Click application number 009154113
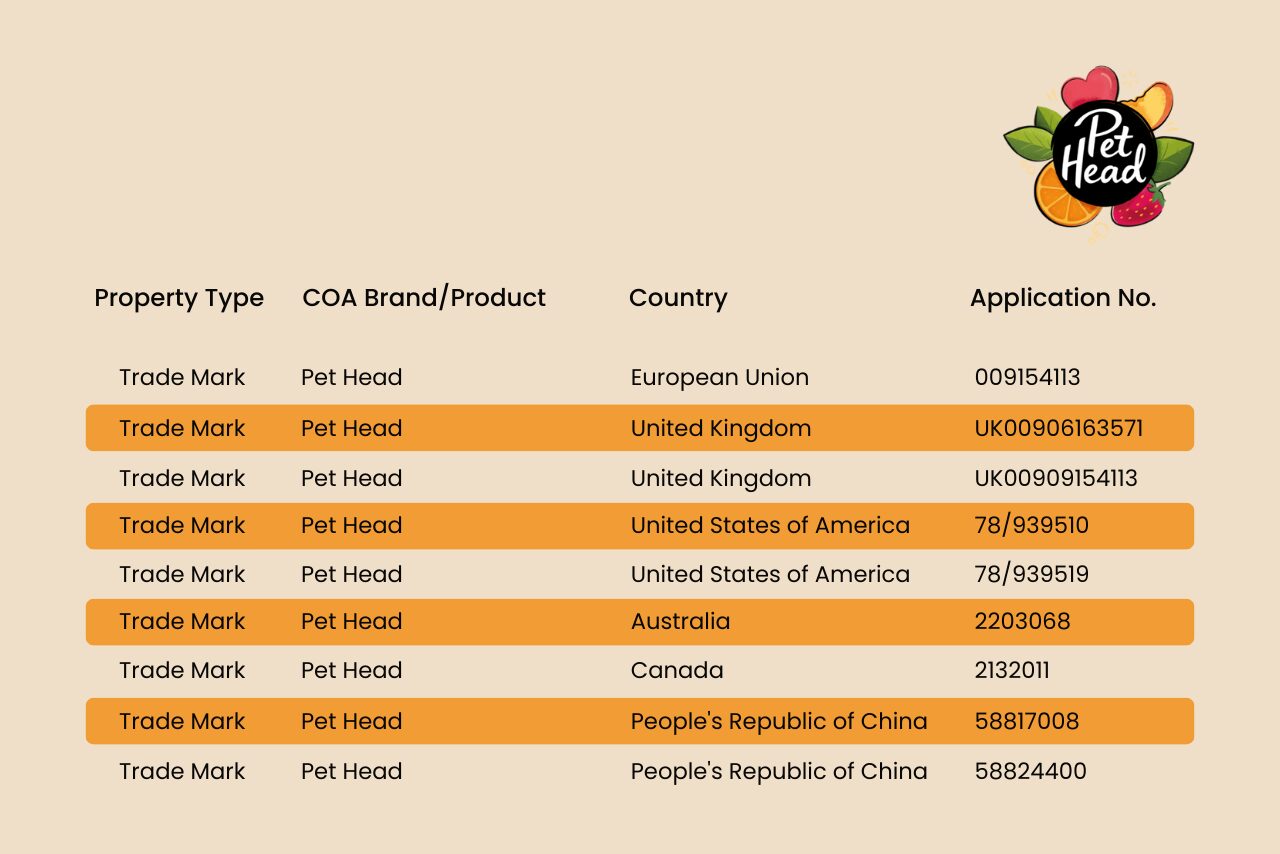 [x=1027, y=378]
